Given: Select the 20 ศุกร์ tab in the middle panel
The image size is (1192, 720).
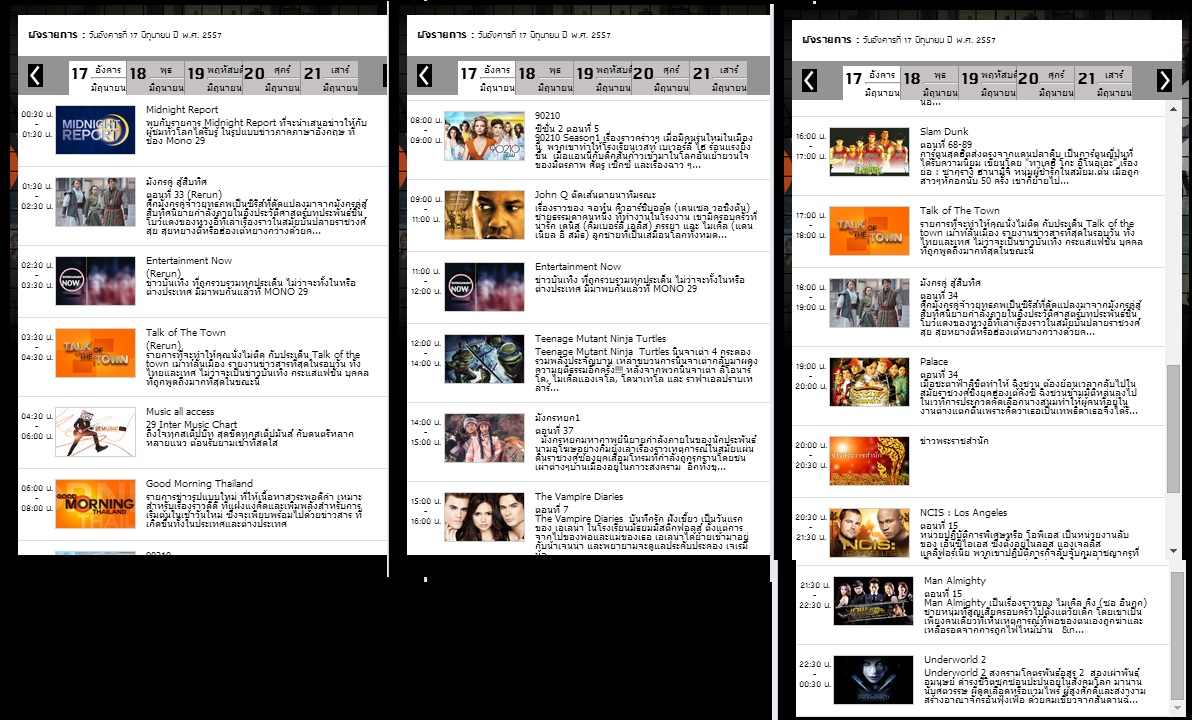Looking at the screenshot, I should tap(661, 78).
